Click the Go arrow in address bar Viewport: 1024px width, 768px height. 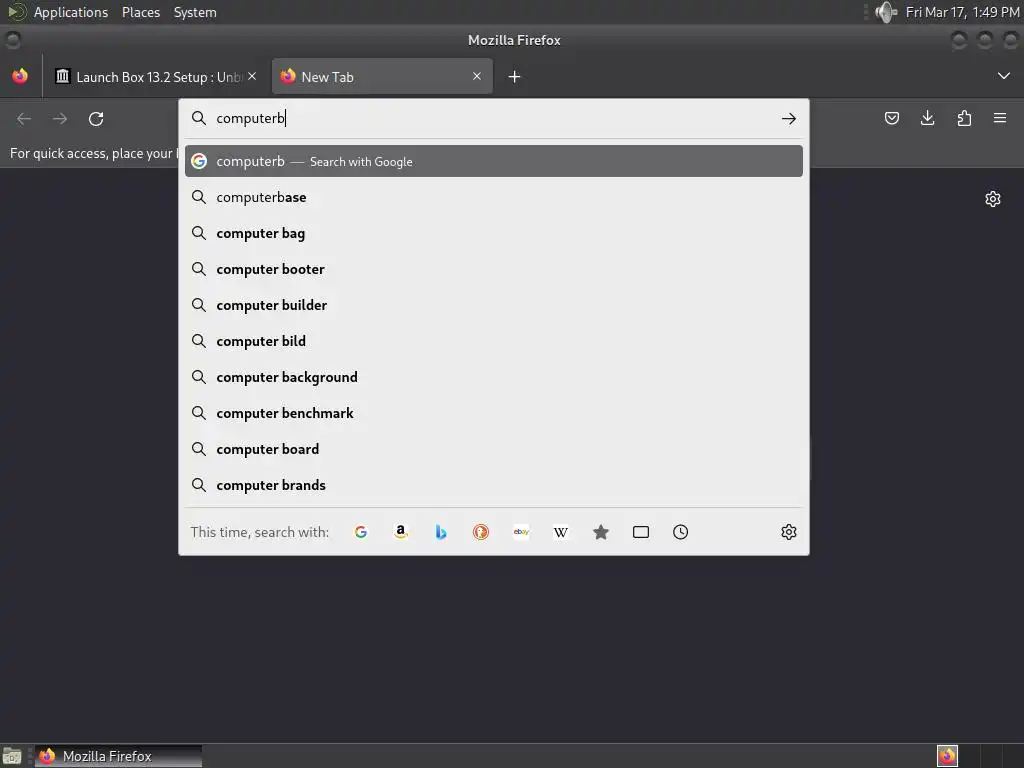pyautogui.click(x=789, y=119)
